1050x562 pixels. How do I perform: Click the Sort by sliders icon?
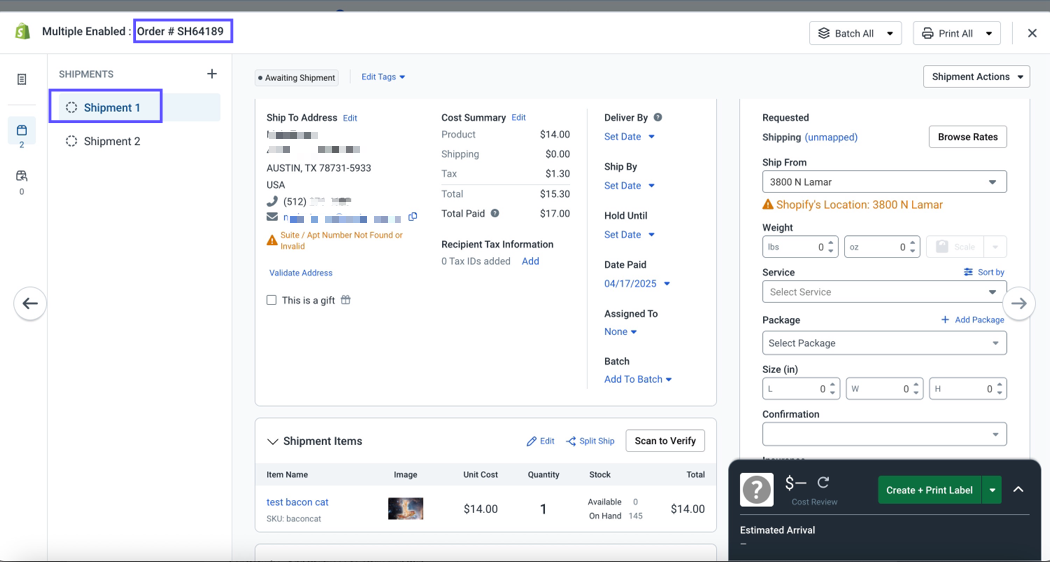coord(968,272)
